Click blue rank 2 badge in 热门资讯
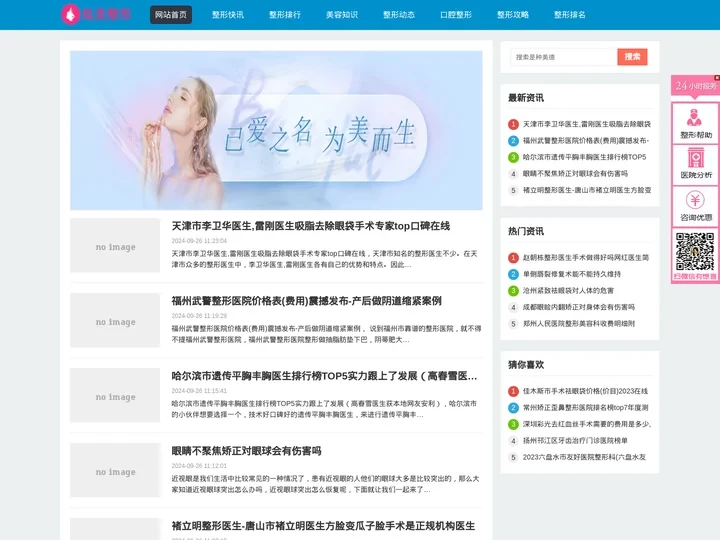Viewport: 720px width, 540px height. tap(513, 275)
